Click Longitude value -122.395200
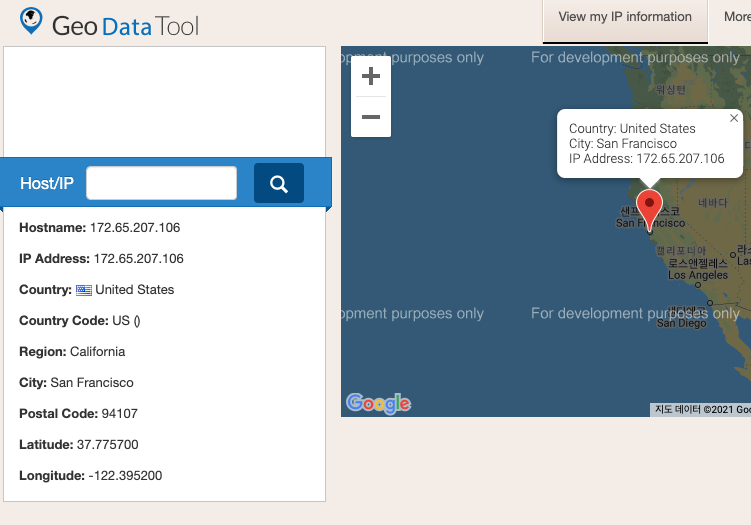Screen dimensions: 751x525 point(125,476)
